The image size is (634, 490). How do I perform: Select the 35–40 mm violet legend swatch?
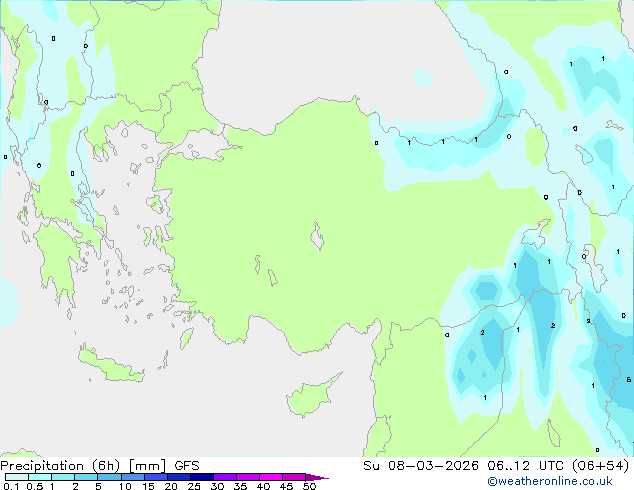click(x=248, y=477)
